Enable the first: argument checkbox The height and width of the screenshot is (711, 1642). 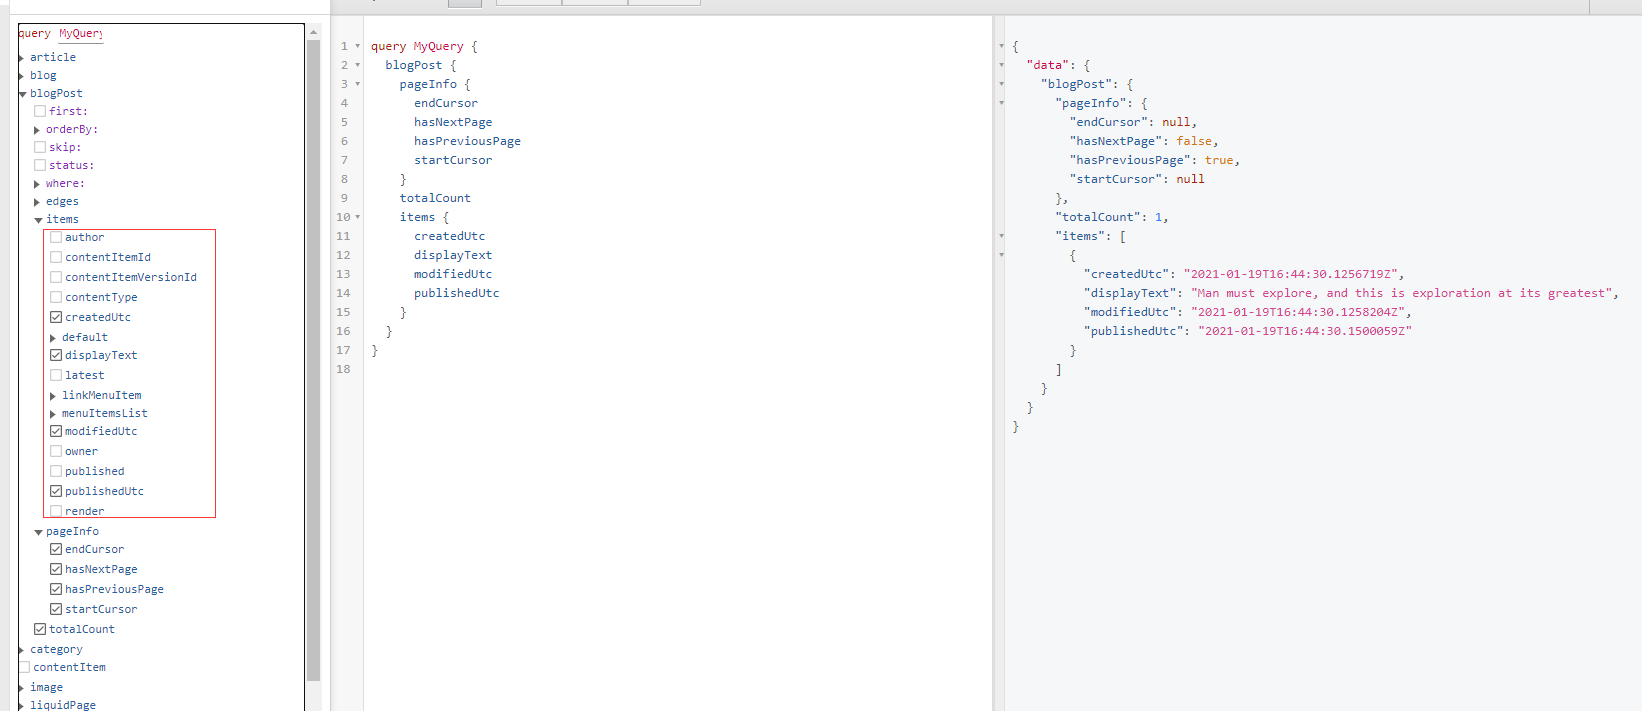(x=40, y=111)
